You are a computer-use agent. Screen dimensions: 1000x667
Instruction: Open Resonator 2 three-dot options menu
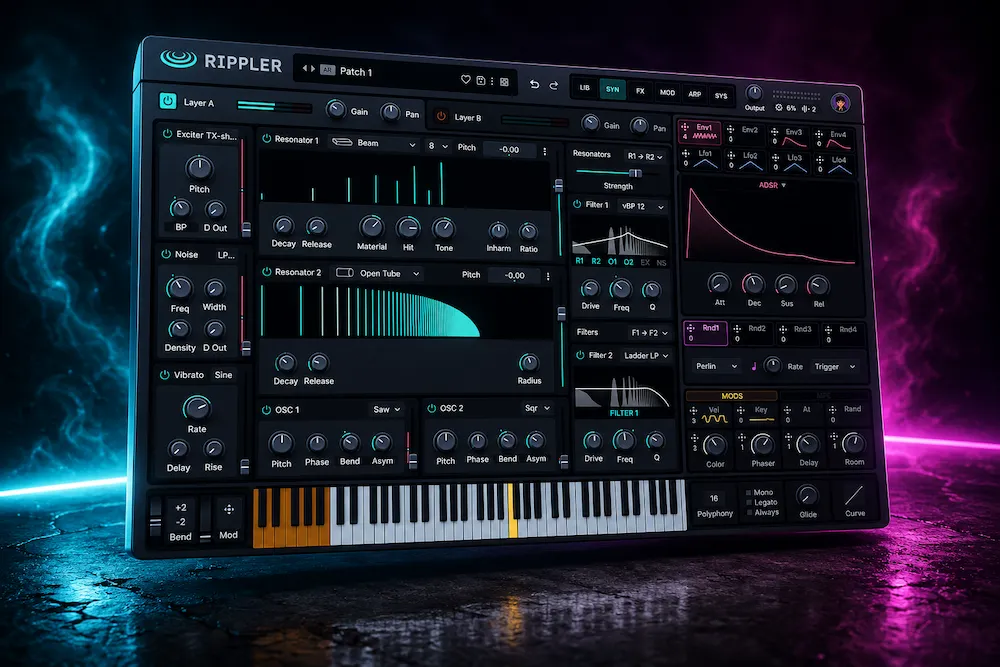(548, 276)
